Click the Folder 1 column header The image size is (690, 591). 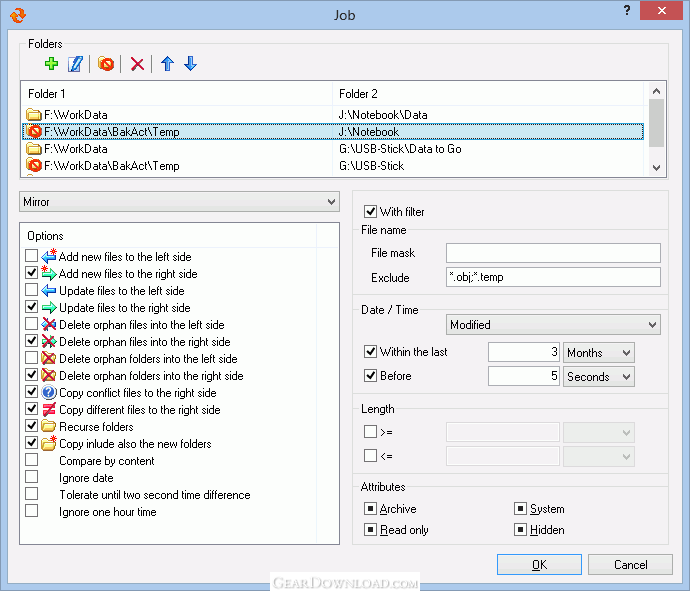pyautogui.click(x=177, y=94)
